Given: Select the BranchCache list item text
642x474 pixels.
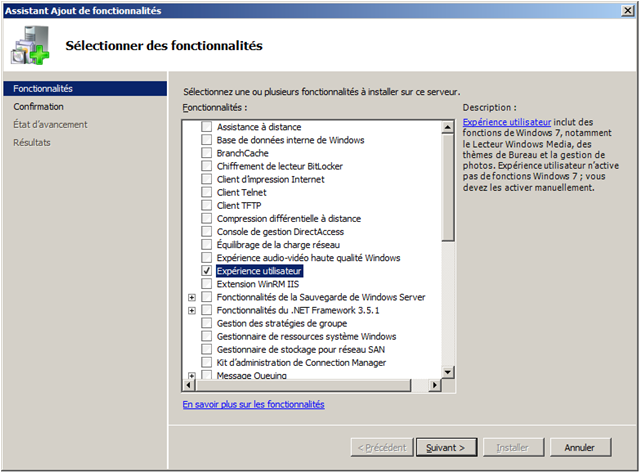Looking at the screenshot, I should pos(242,153).
